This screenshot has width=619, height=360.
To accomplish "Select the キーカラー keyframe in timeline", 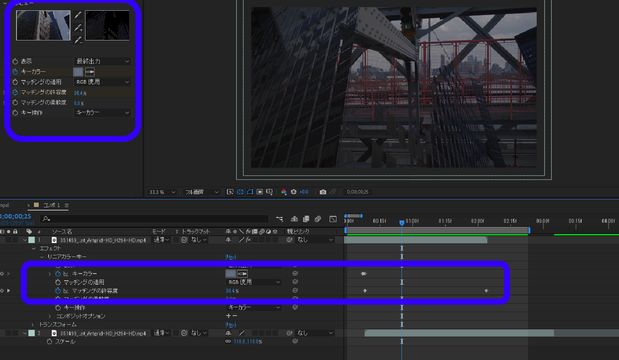I will point(364,274).
